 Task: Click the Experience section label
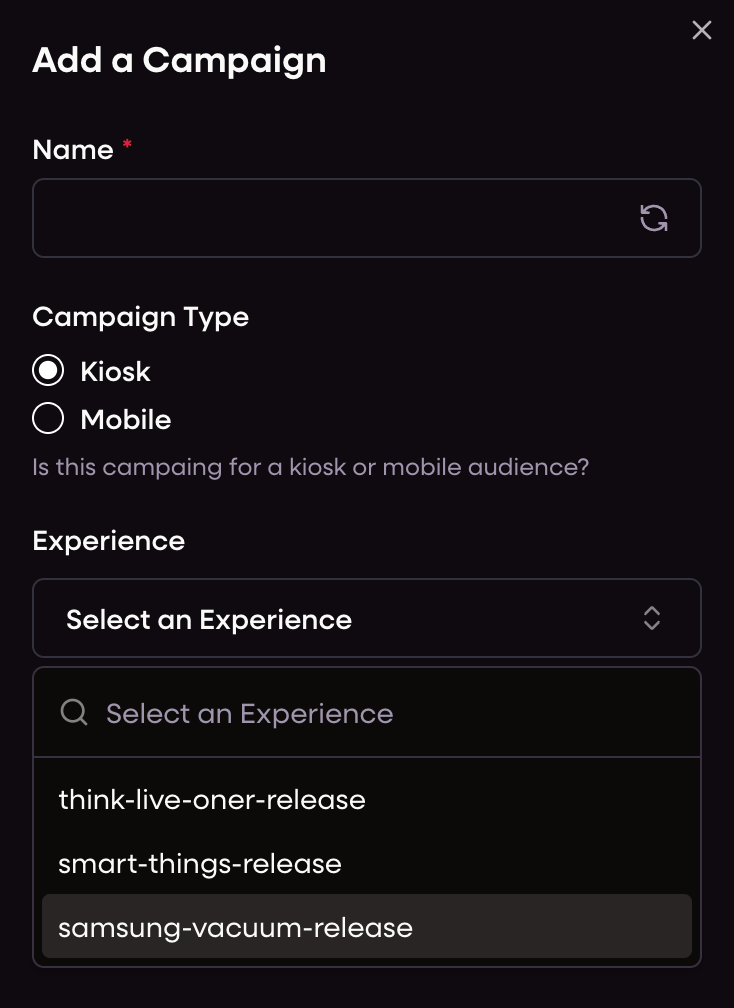point(109,541)
